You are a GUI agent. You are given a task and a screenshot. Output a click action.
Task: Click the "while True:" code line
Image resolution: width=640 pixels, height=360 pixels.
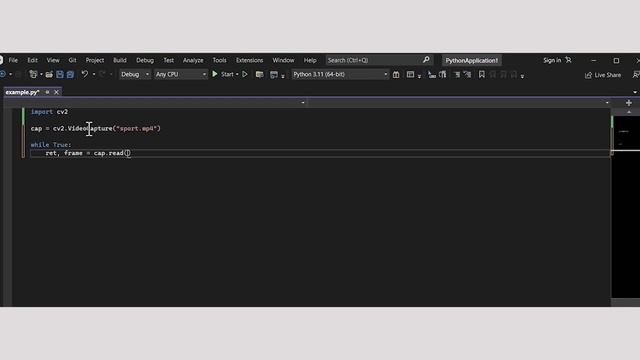[x=51, y=145]
